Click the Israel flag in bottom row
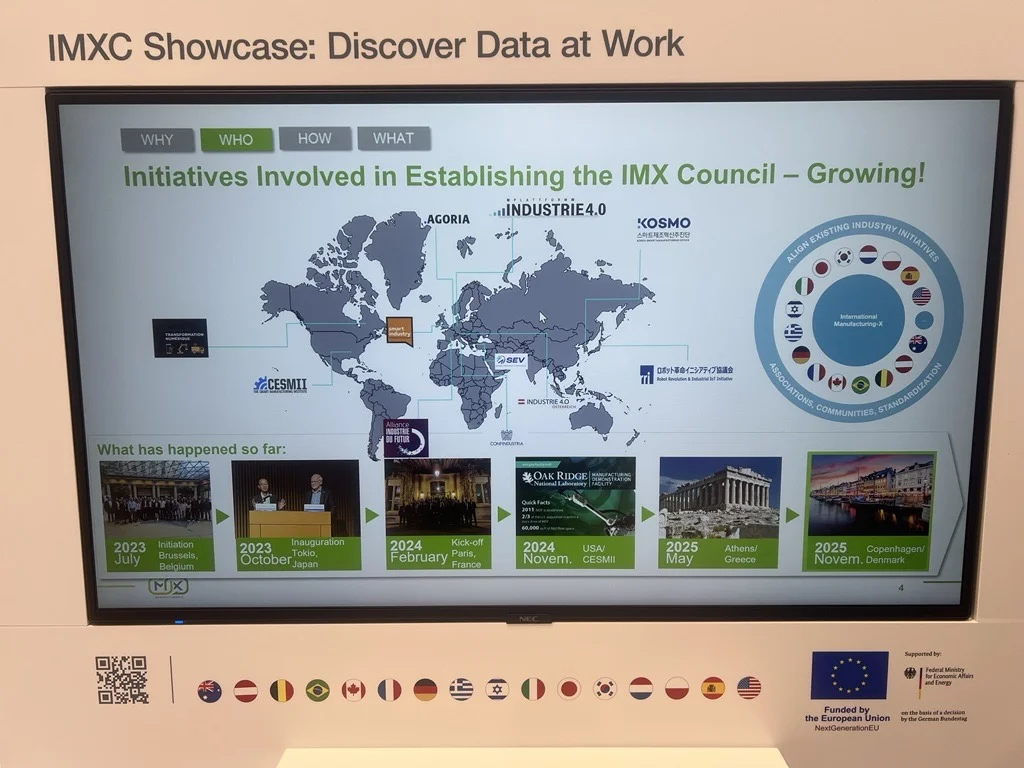Viewport: 1024px width, 768px height. coord(497,689)
